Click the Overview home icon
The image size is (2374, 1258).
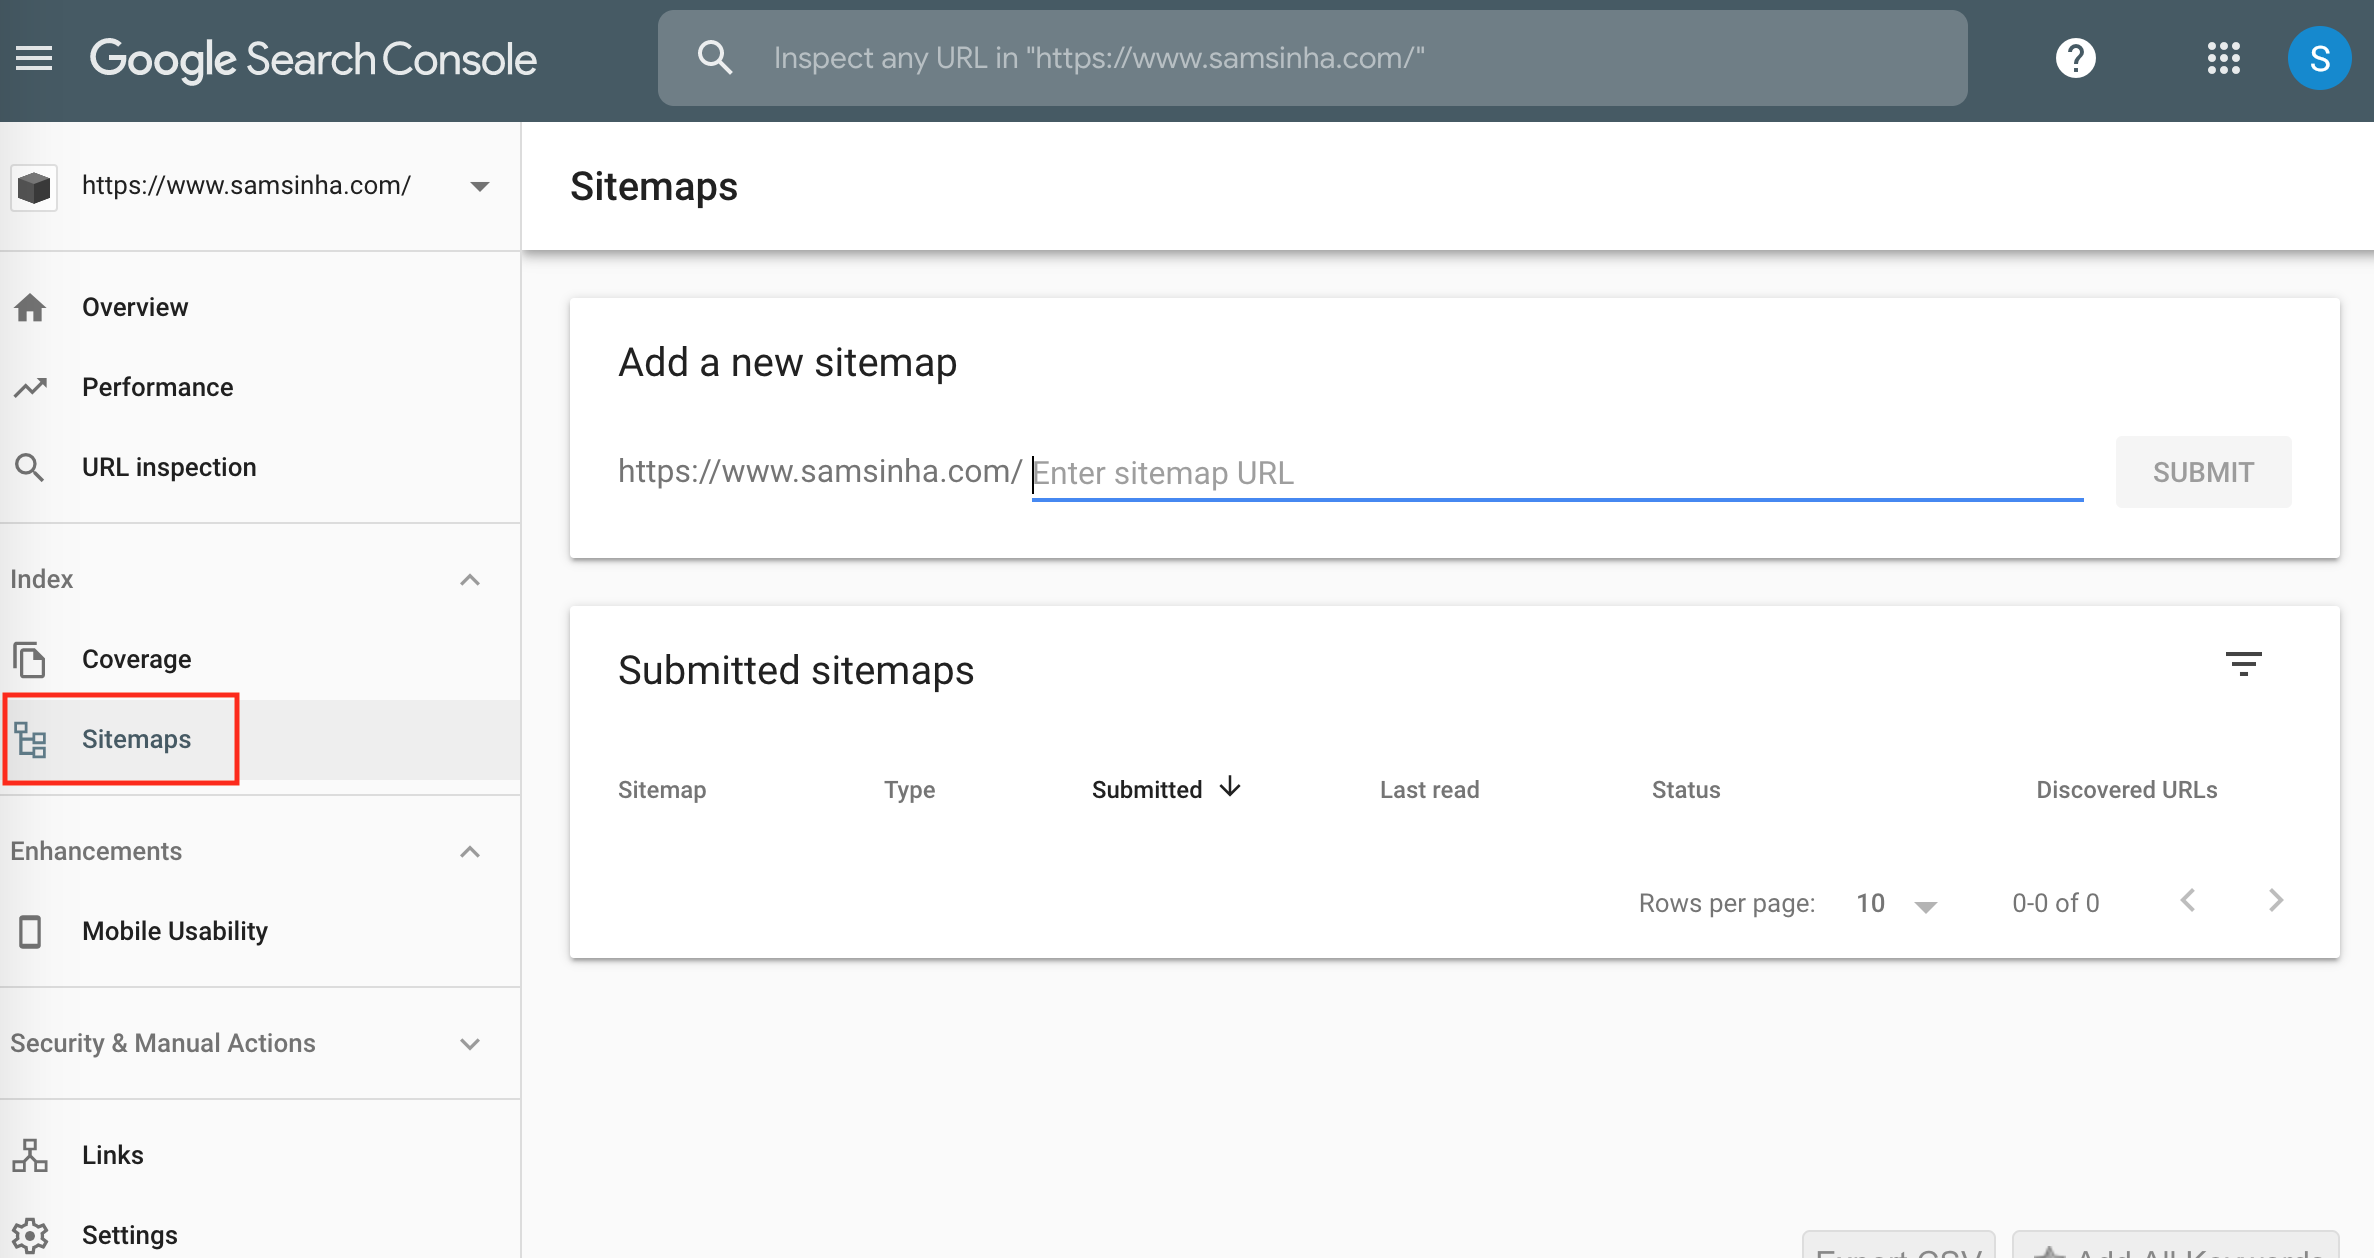coord(30,307)
